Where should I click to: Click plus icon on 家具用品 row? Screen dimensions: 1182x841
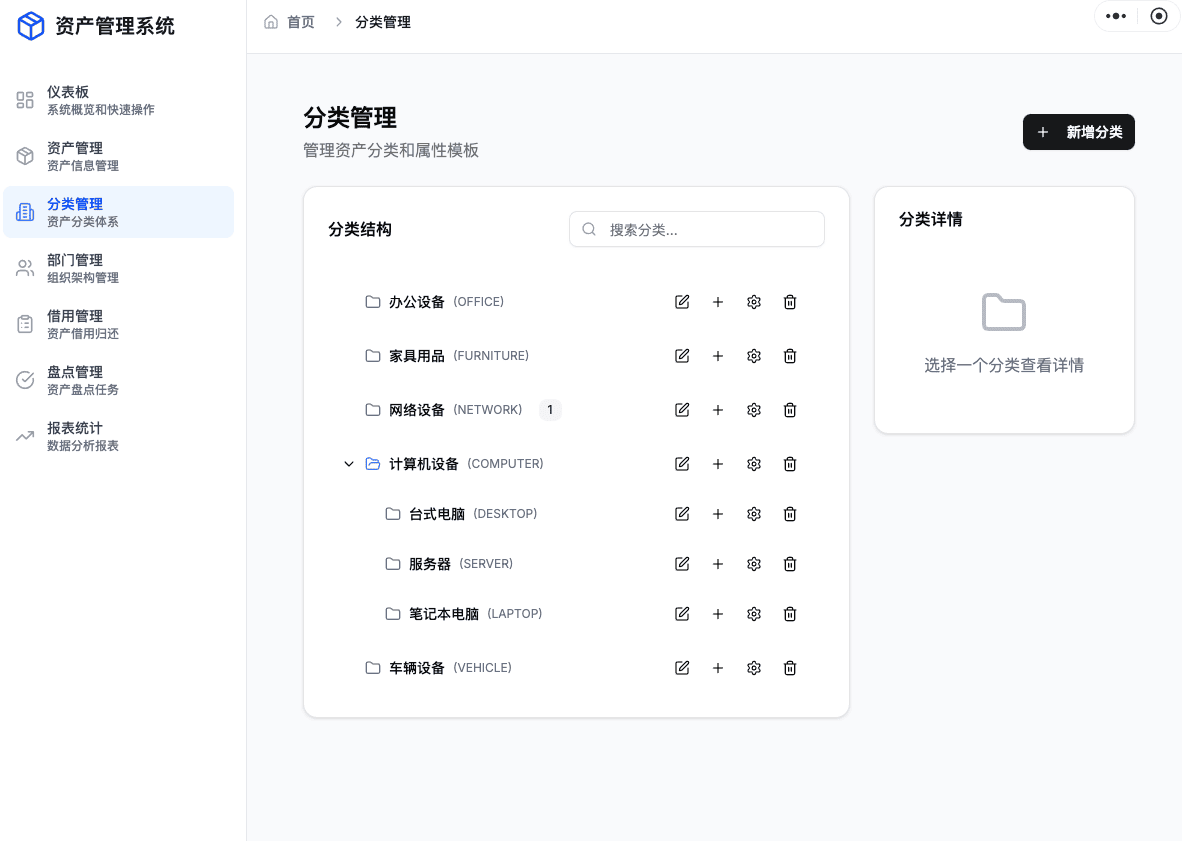point(718,356)
